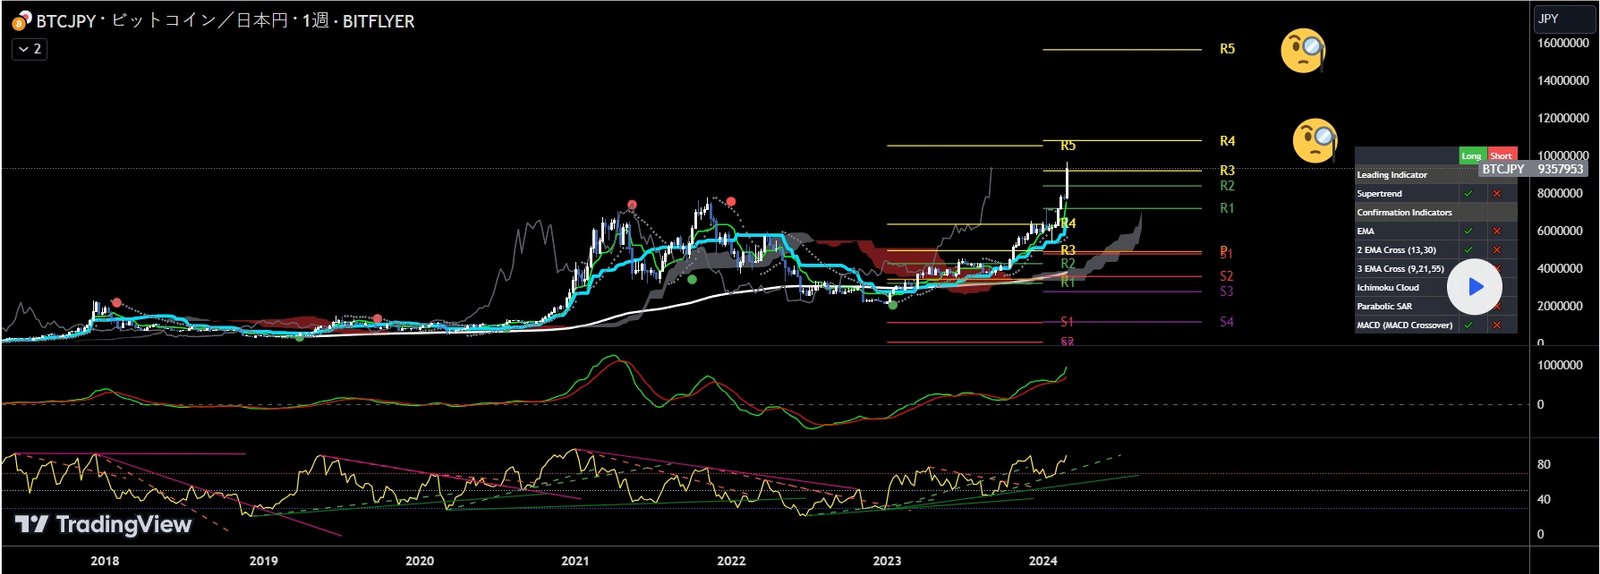Image resolution: width=1600 pixels, height=574 pixels.
Task: Click the green check for 2 EMA Cross
Action: pyautogui.click(x=1468, y=250)
